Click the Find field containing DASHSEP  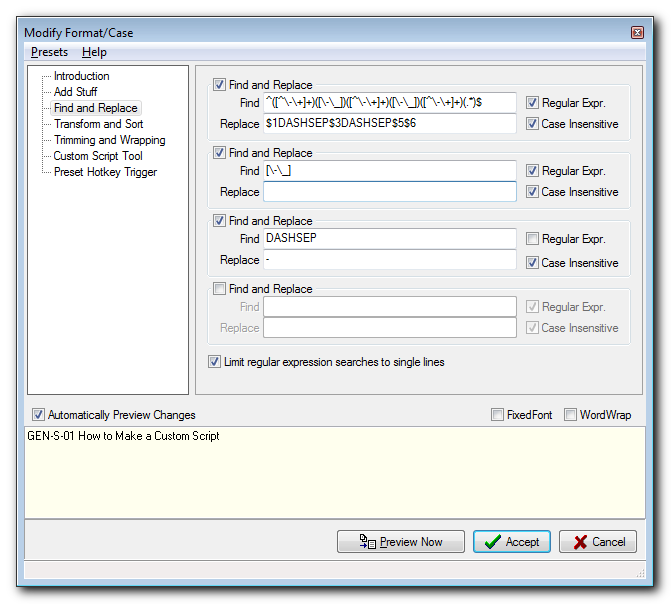point(389,239)
